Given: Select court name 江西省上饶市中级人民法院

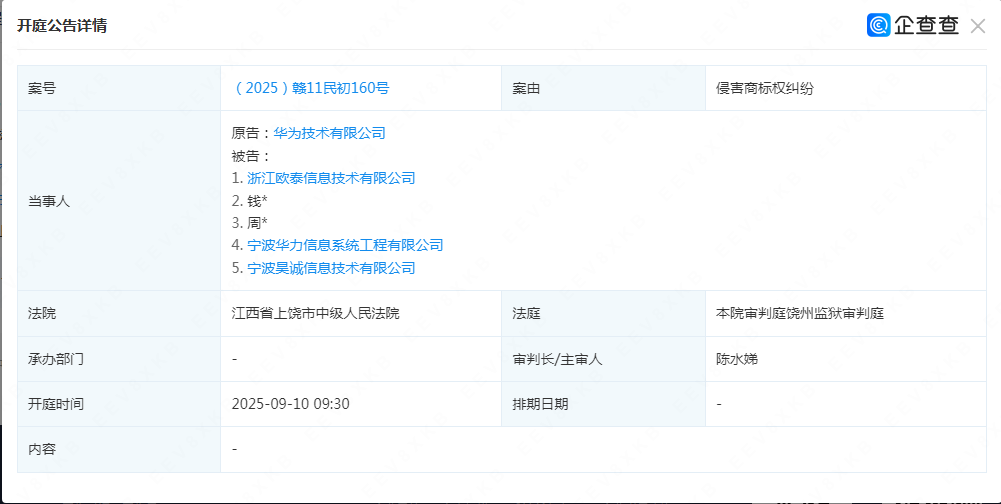Looking at the screenshot, I should click(x=315, y=314).
